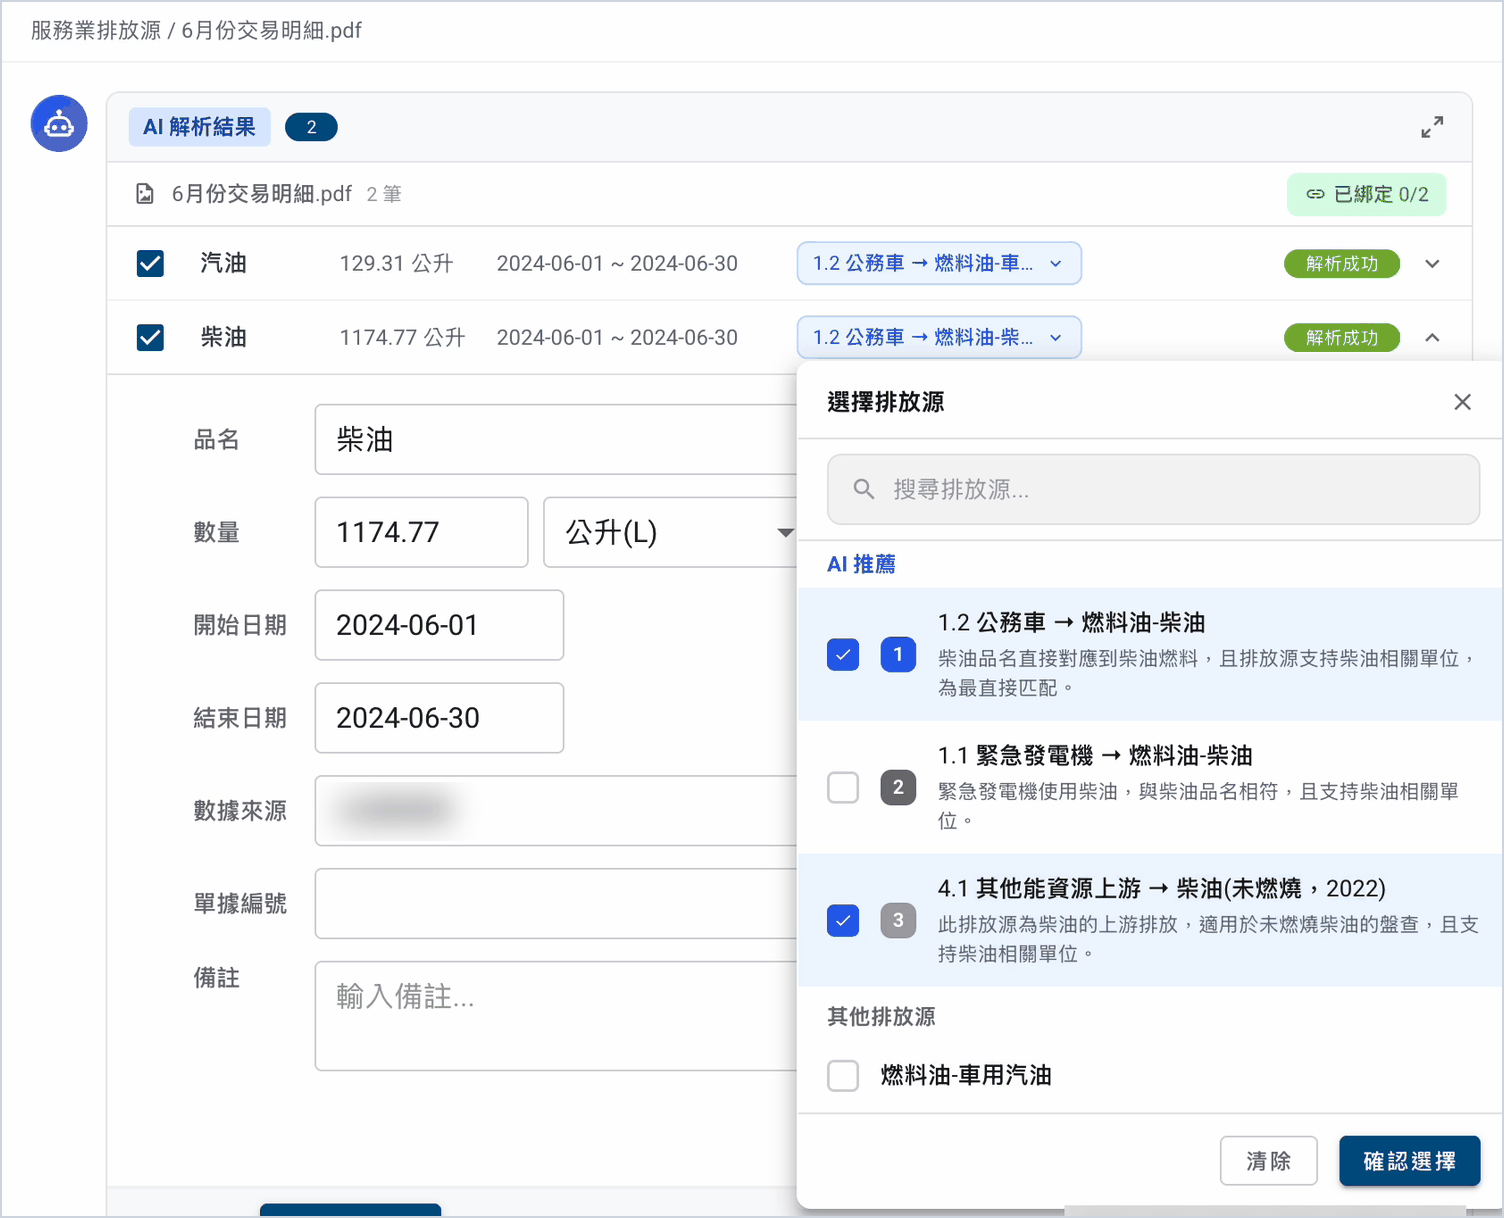
Task: Click the 129.31 公升 quantity text
Action: pyautogui.click(x=396, y=263)
